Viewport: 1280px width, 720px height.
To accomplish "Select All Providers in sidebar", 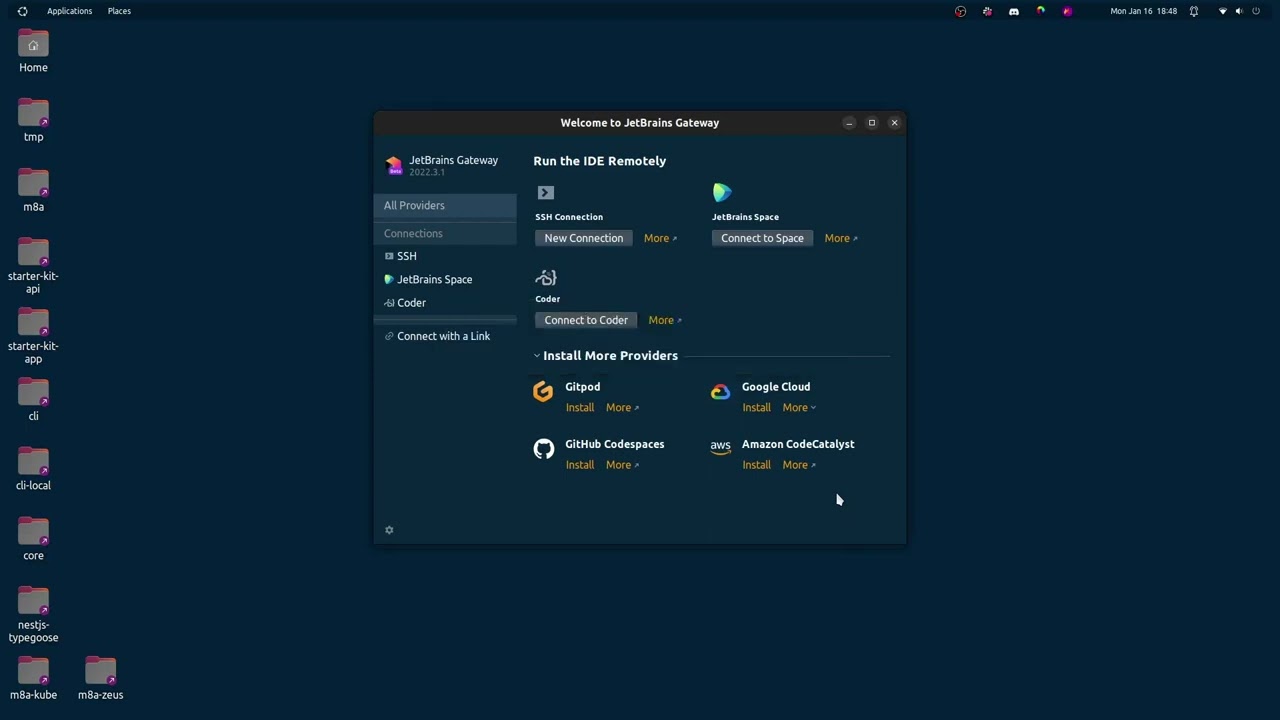I will tap(445, 205).
